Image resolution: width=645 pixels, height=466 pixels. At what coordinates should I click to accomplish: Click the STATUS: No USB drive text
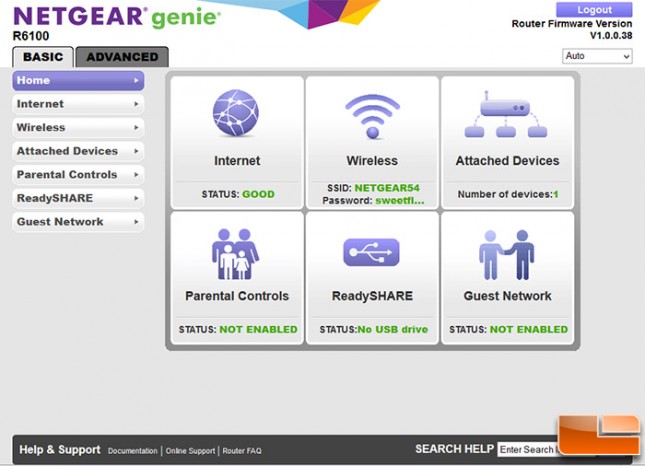point(374,329)
